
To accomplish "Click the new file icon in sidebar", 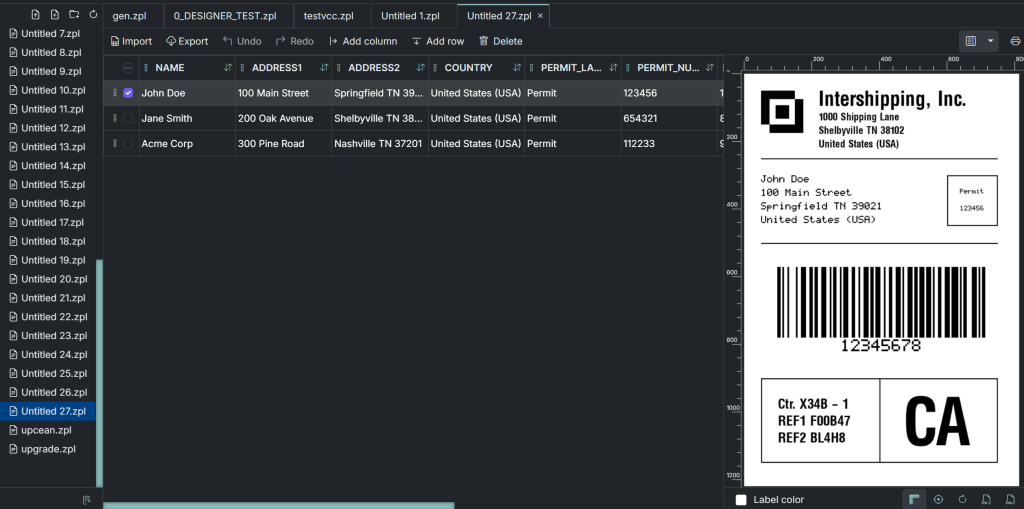I will pos(55,14).
